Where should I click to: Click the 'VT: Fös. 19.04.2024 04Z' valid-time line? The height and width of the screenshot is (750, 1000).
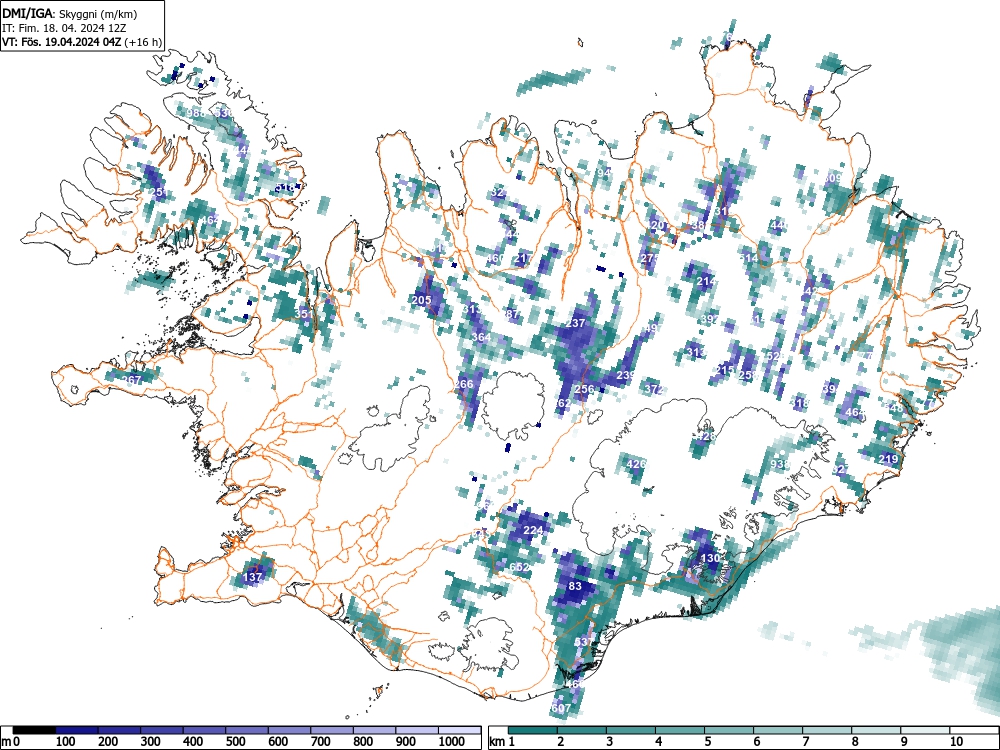[62, 42]
